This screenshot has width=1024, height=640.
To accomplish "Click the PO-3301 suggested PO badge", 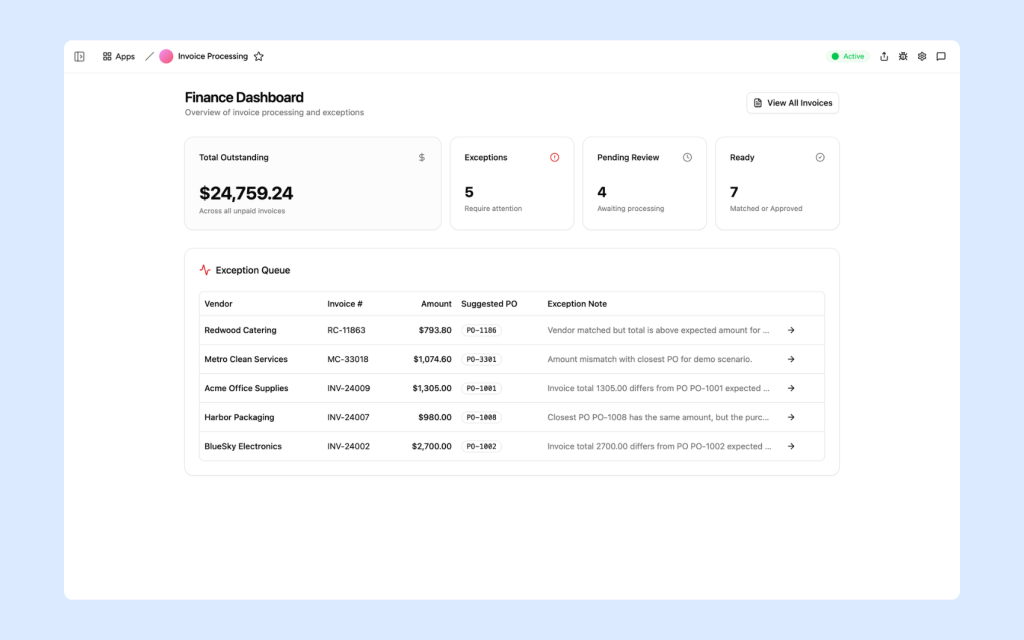I will click(x=481, y=359).
